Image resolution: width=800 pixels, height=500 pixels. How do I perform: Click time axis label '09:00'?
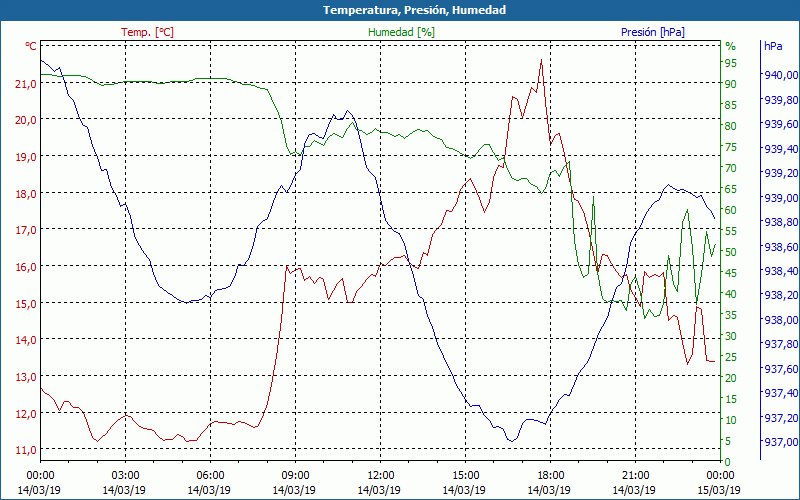295,476
